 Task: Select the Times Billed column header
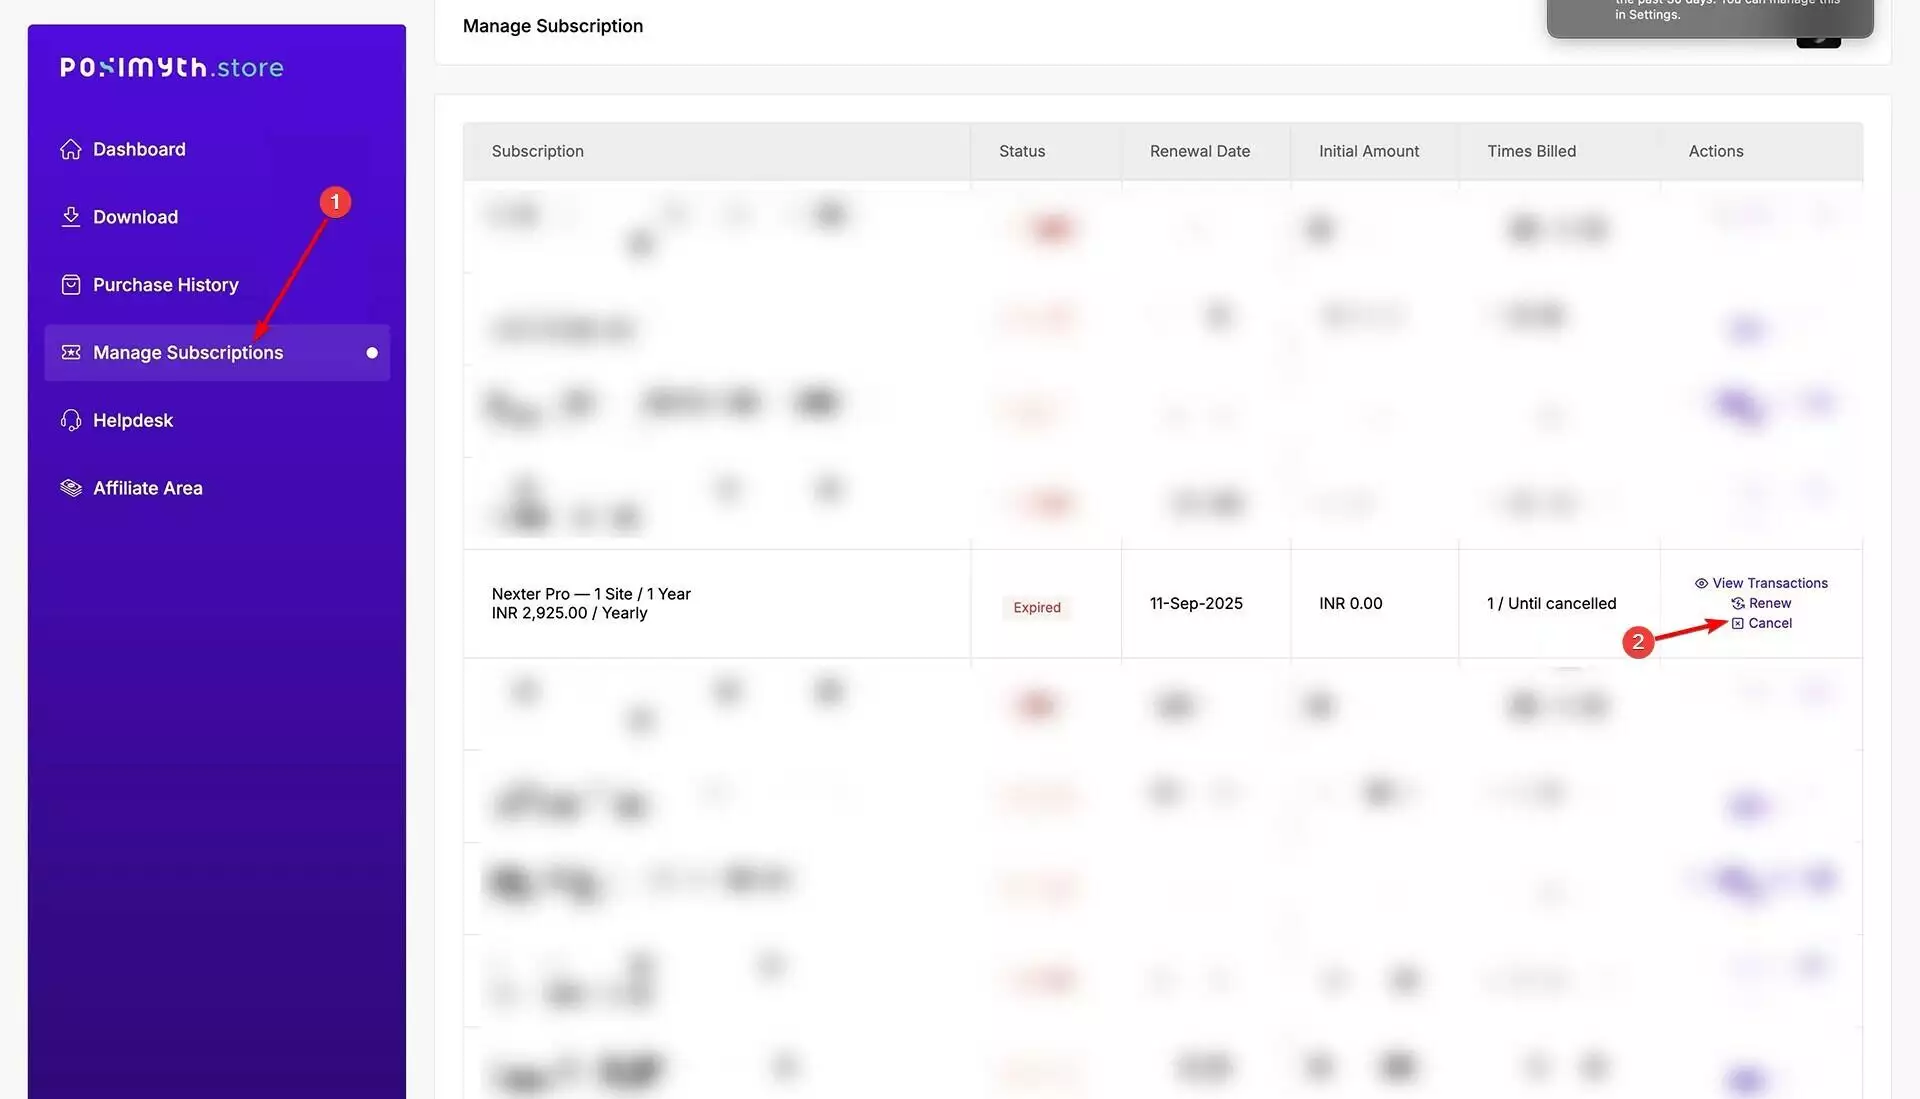[x=1531, y=151]
